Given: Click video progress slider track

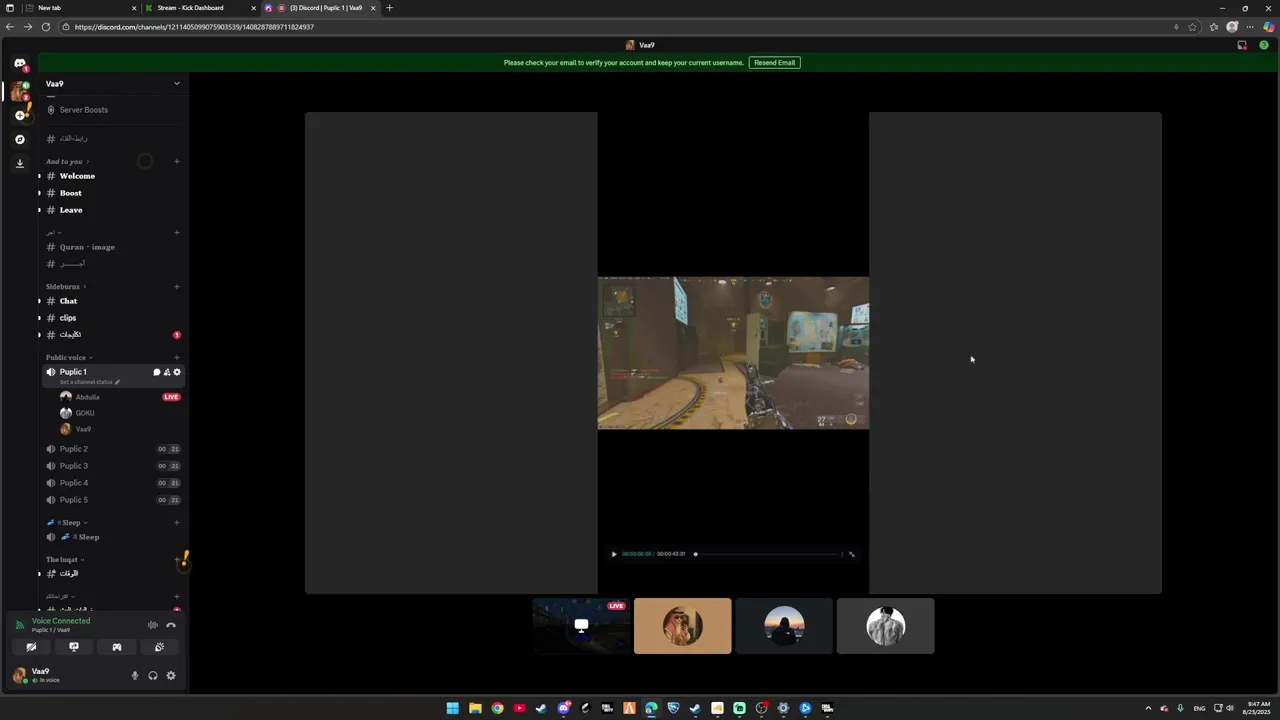Looking at the screenshot, I should [768, 554].
